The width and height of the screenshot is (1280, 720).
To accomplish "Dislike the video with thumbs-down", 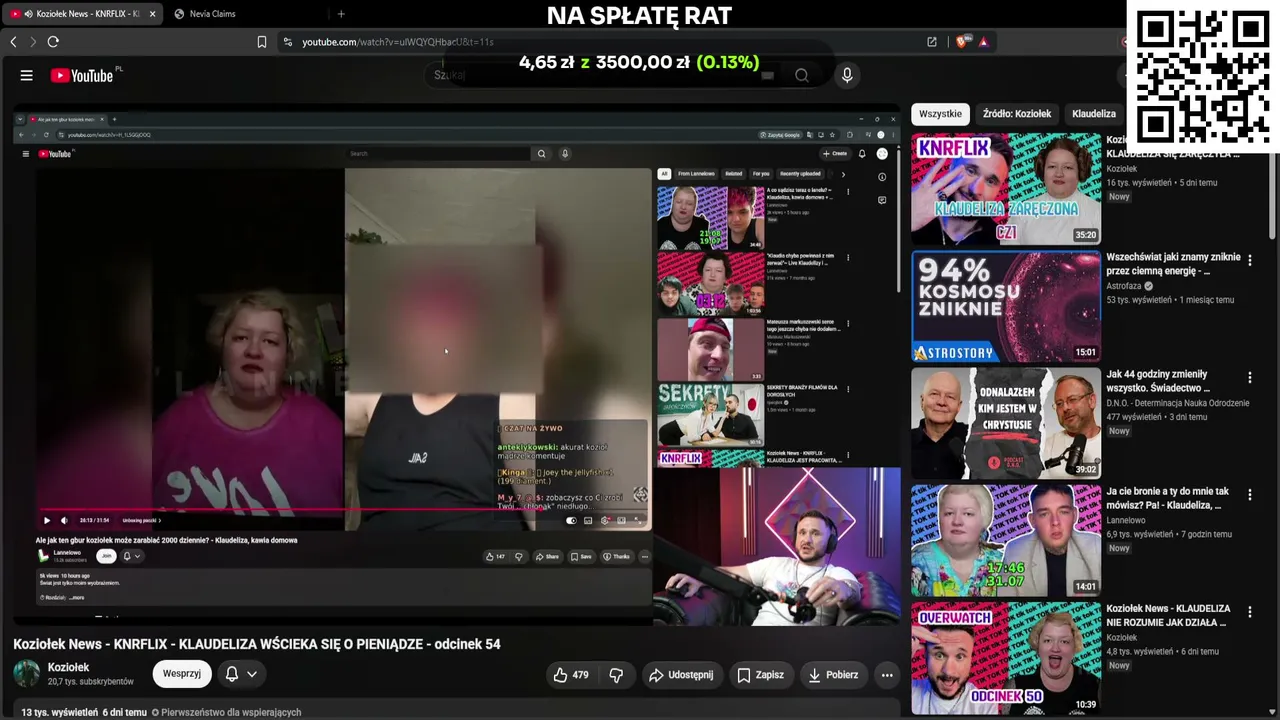I will tap(616, 675).
